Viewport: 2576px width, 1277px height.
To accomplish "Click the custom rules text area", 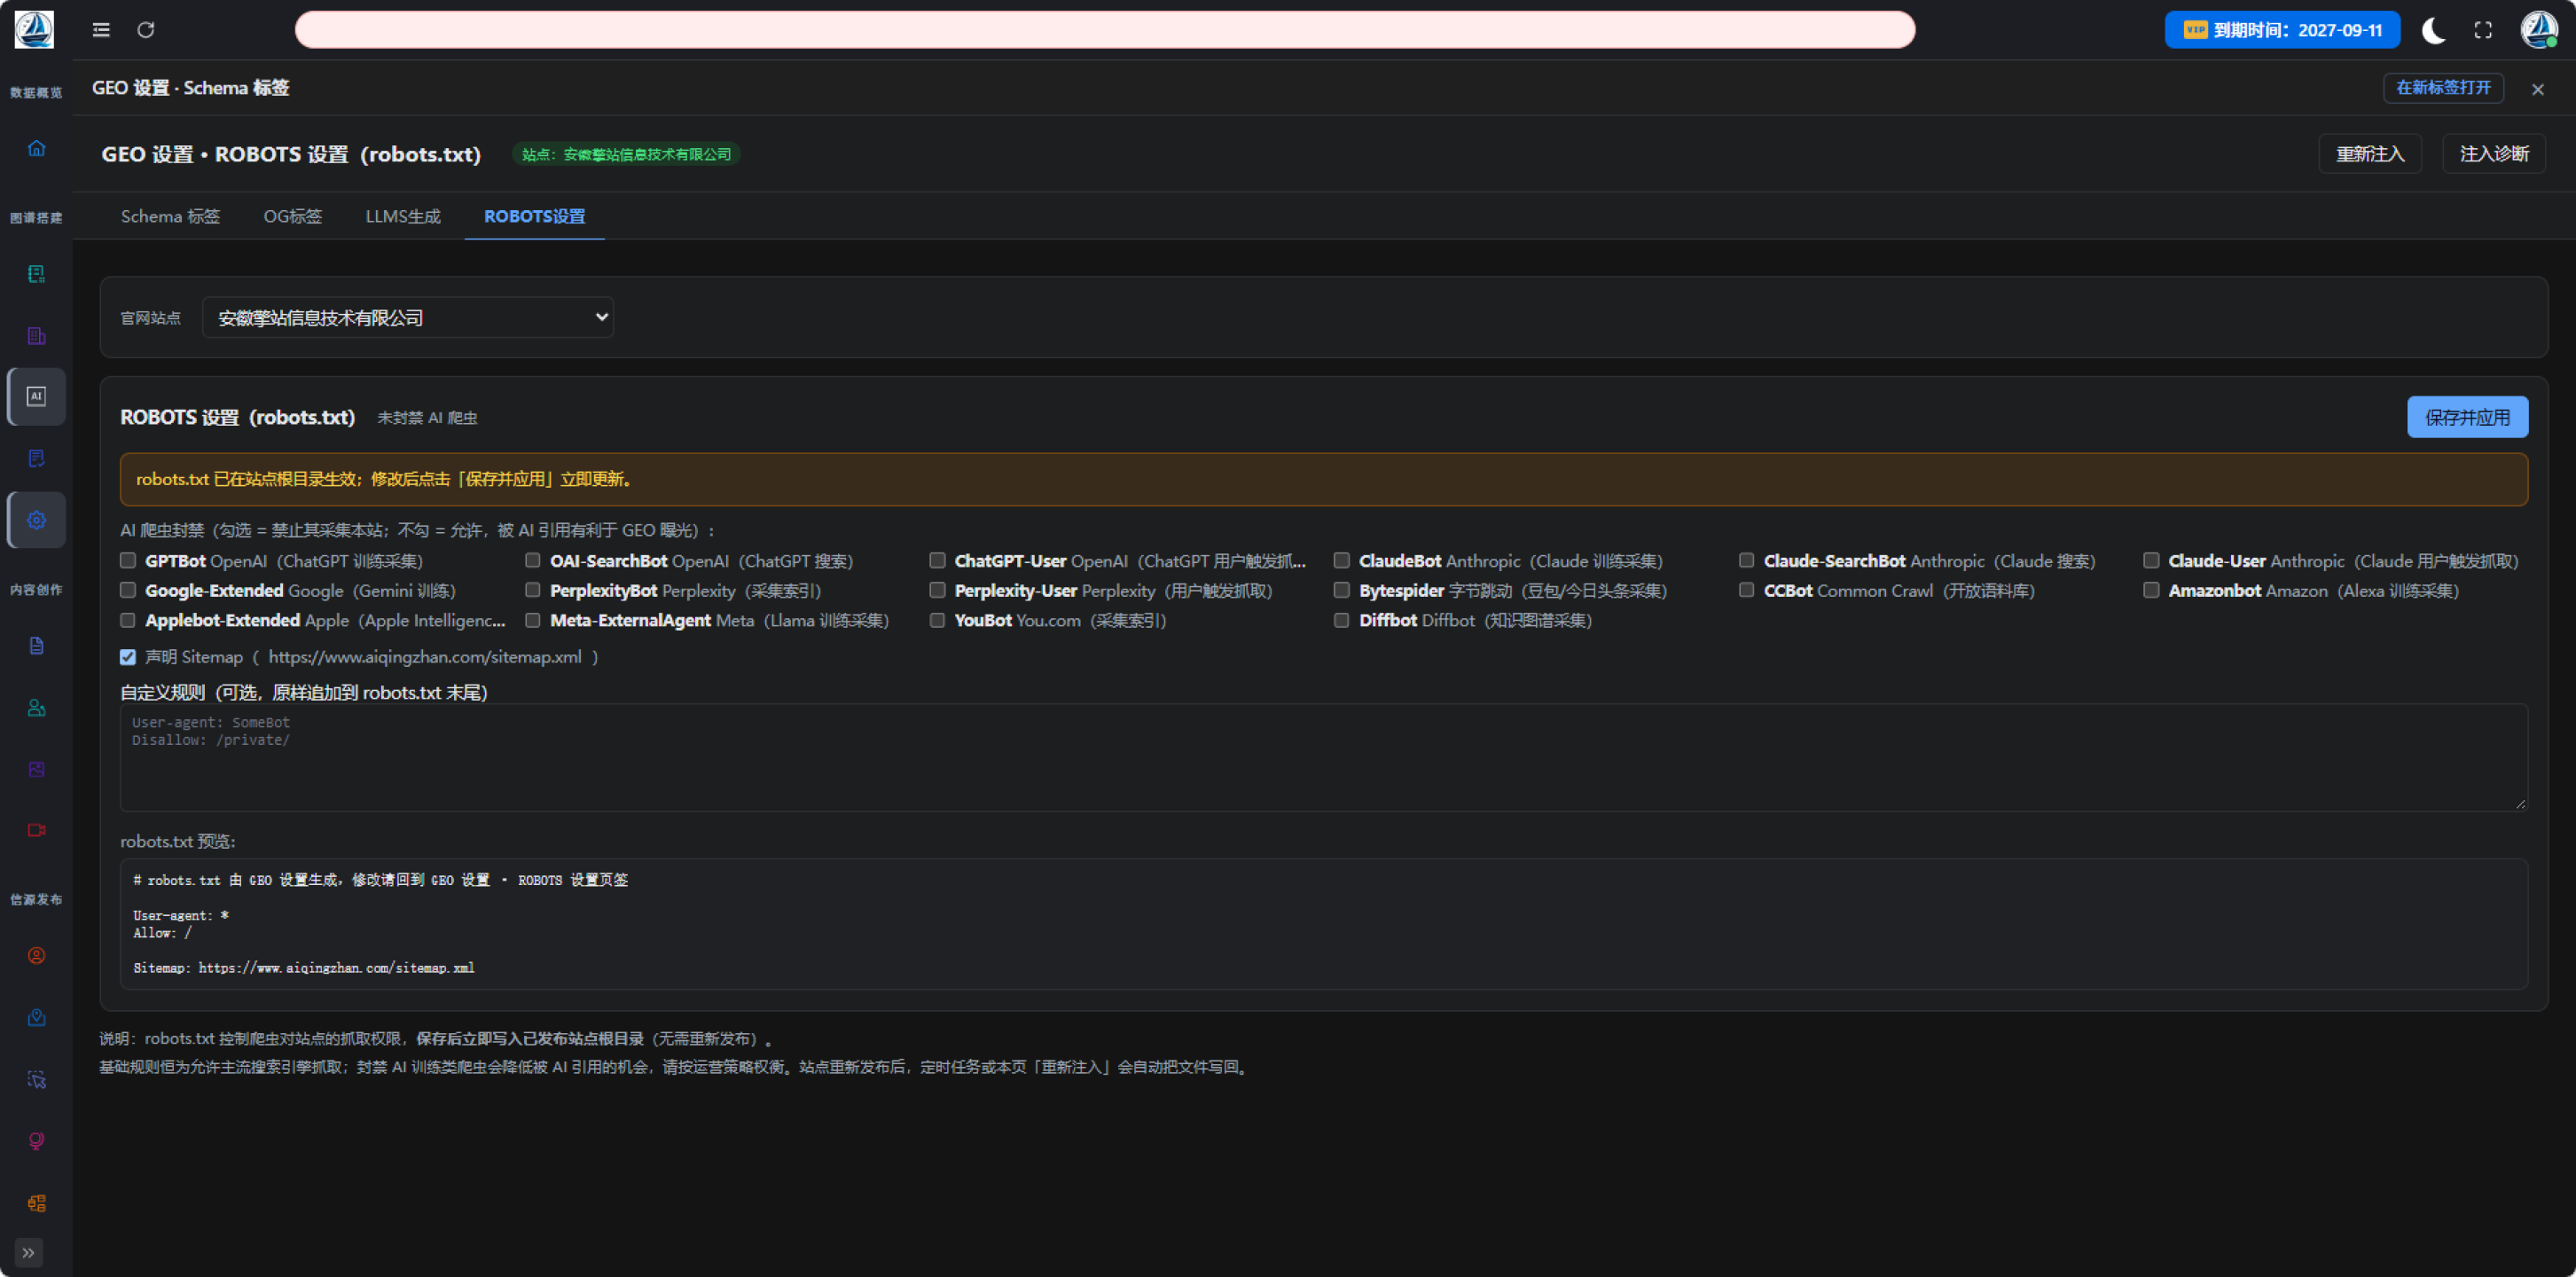I will (x=1324, y=758).
